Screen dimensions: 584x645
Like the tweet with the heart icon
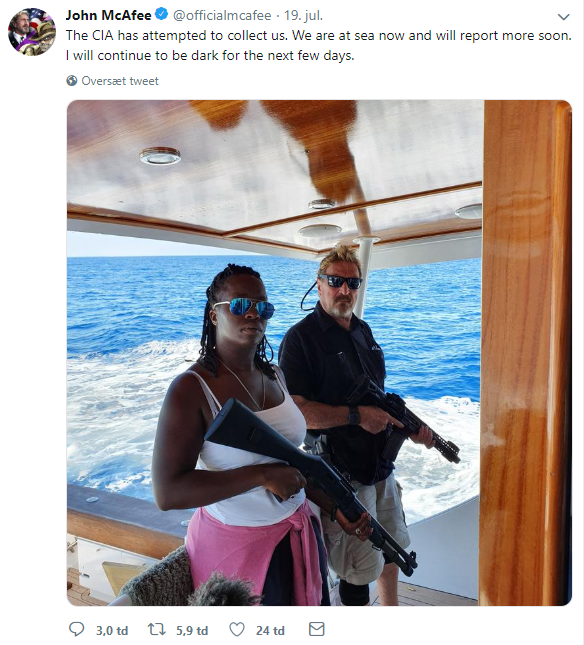(x=236, y=629)
